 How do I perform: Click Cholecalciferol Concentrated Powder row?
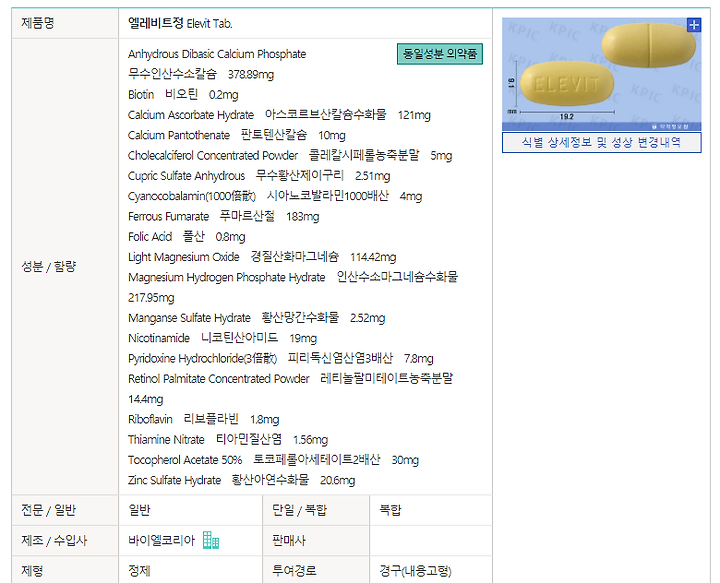(290, 156)
